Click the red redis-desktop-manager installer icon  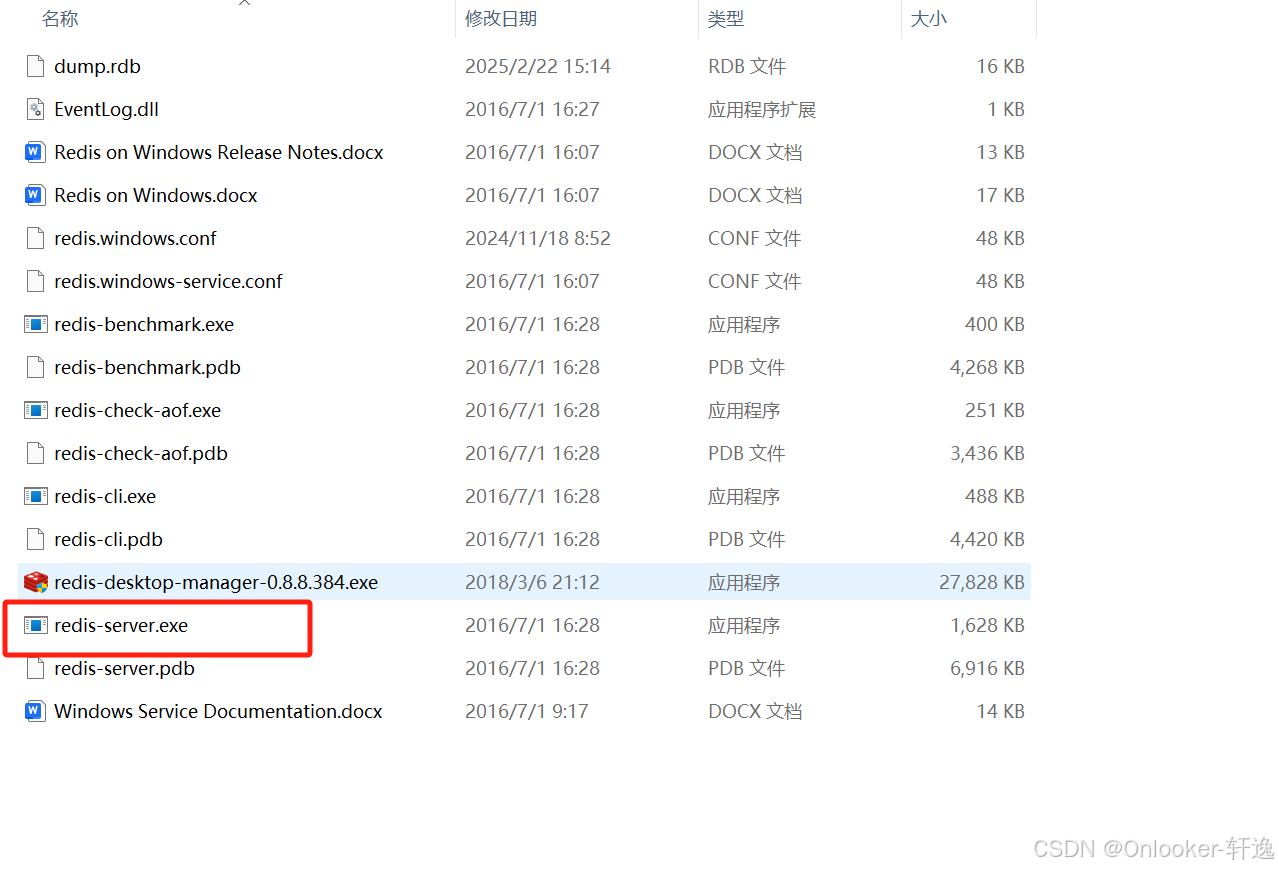point(35,583)
